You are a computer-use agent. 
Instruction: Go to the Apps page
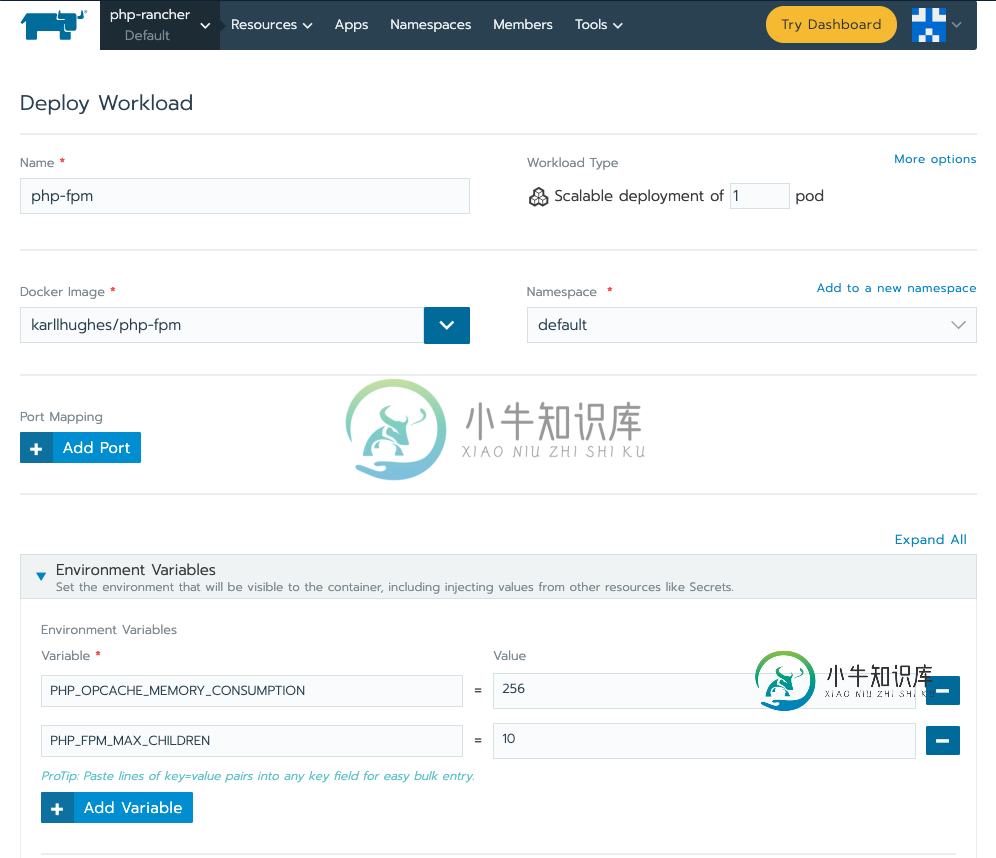click(x=351, y=25)
